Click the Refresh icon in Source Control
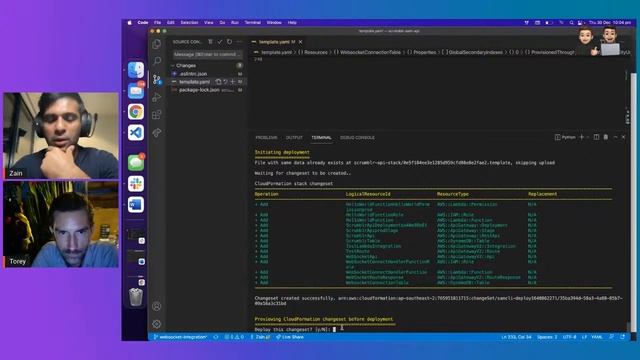This screenshot has height=360, width=640. coord(229,42)
